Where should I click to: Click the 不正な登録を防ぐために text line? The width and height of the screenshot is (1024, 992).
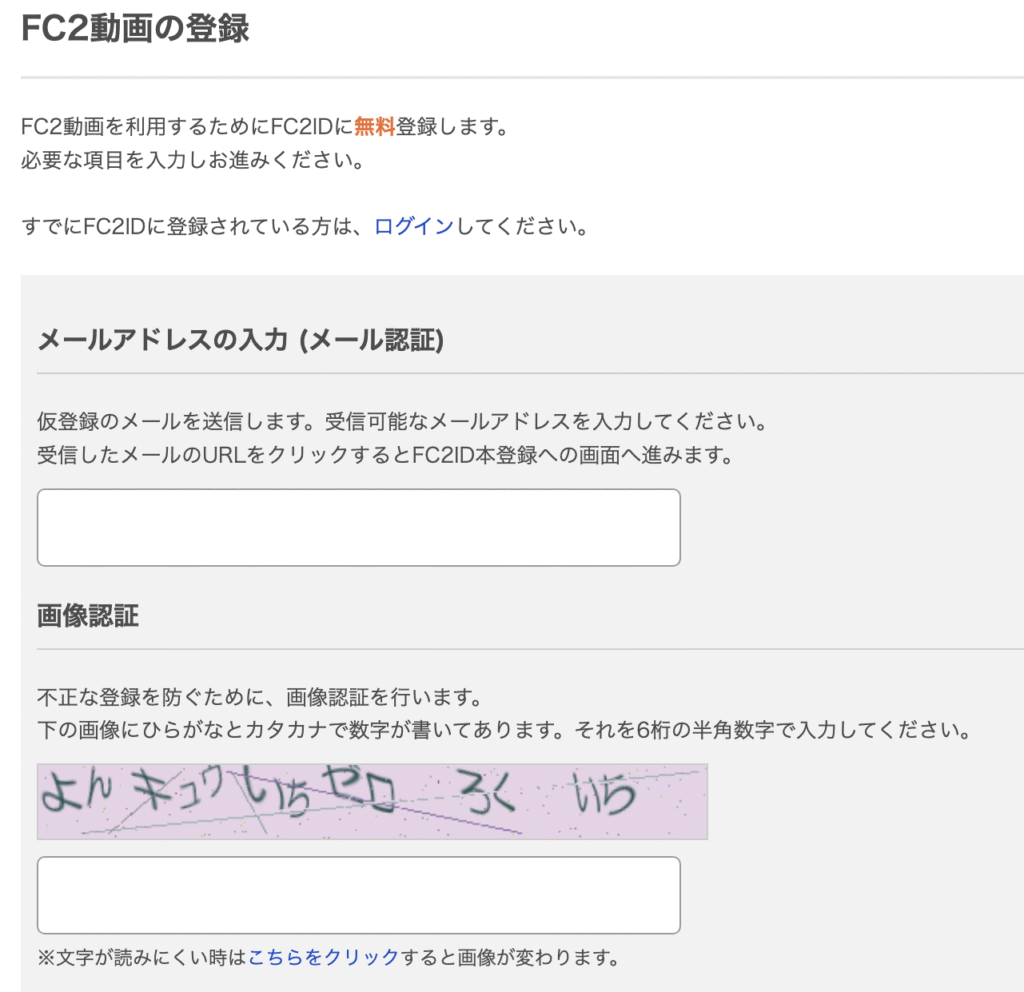tap(260, 695)
